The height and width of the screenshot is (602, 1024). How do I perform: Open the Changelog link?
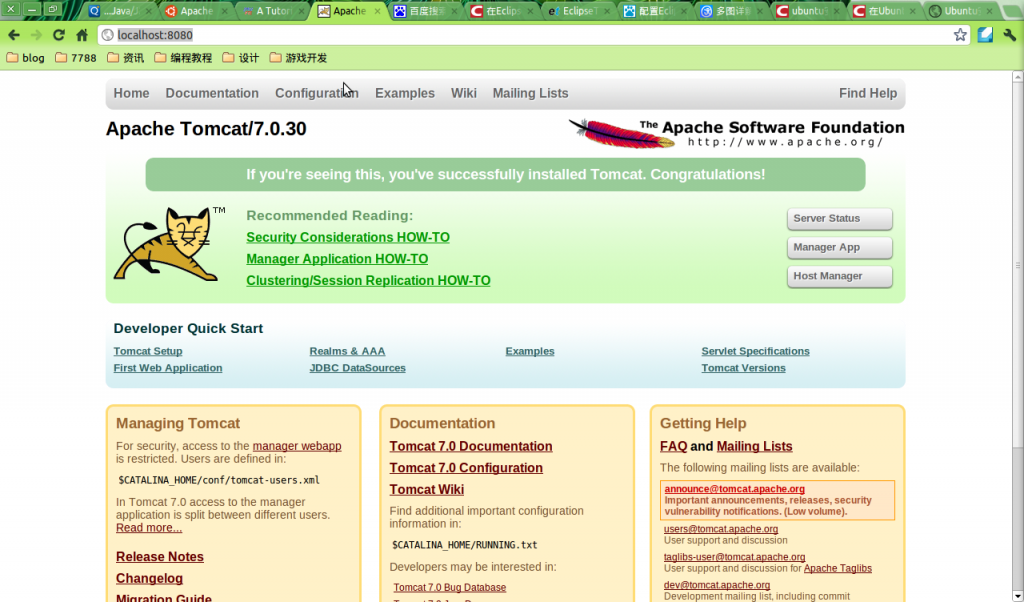pos(150,578)
